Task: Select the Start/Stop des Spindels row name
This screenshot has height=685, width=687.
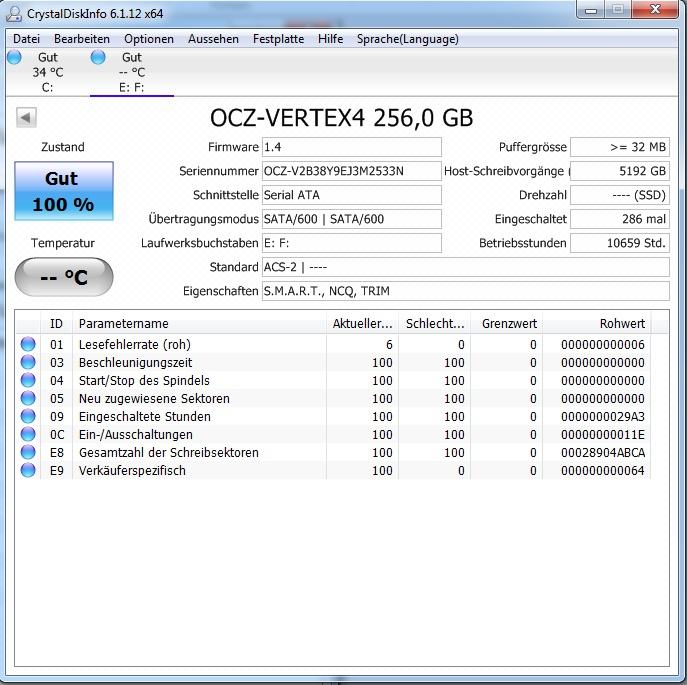Action: click(x=144, y=380)
